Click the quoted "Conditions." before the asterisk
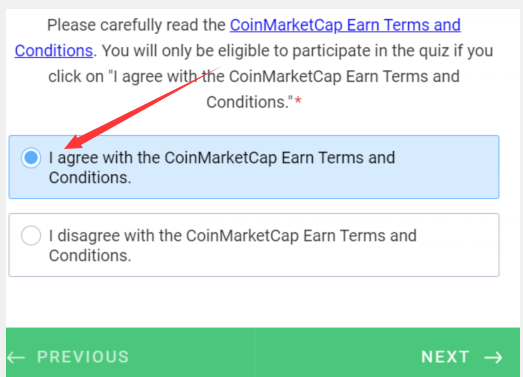 249,102
